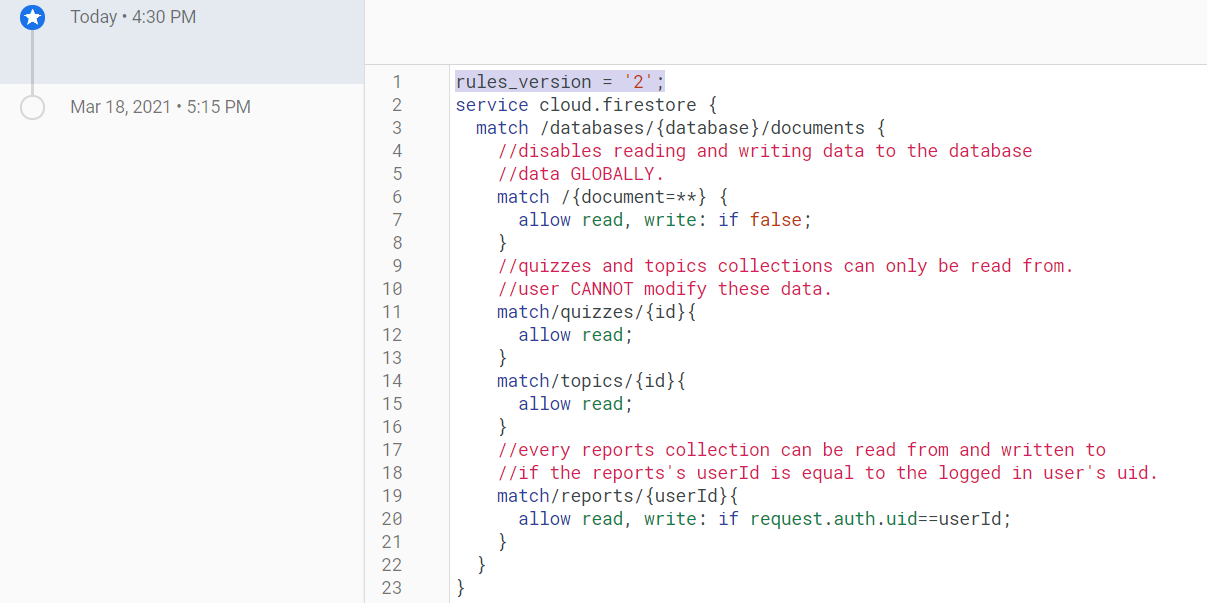Click the word false on line 7
This screenshot has height=603, width=1207.
[x=782, y=219]
